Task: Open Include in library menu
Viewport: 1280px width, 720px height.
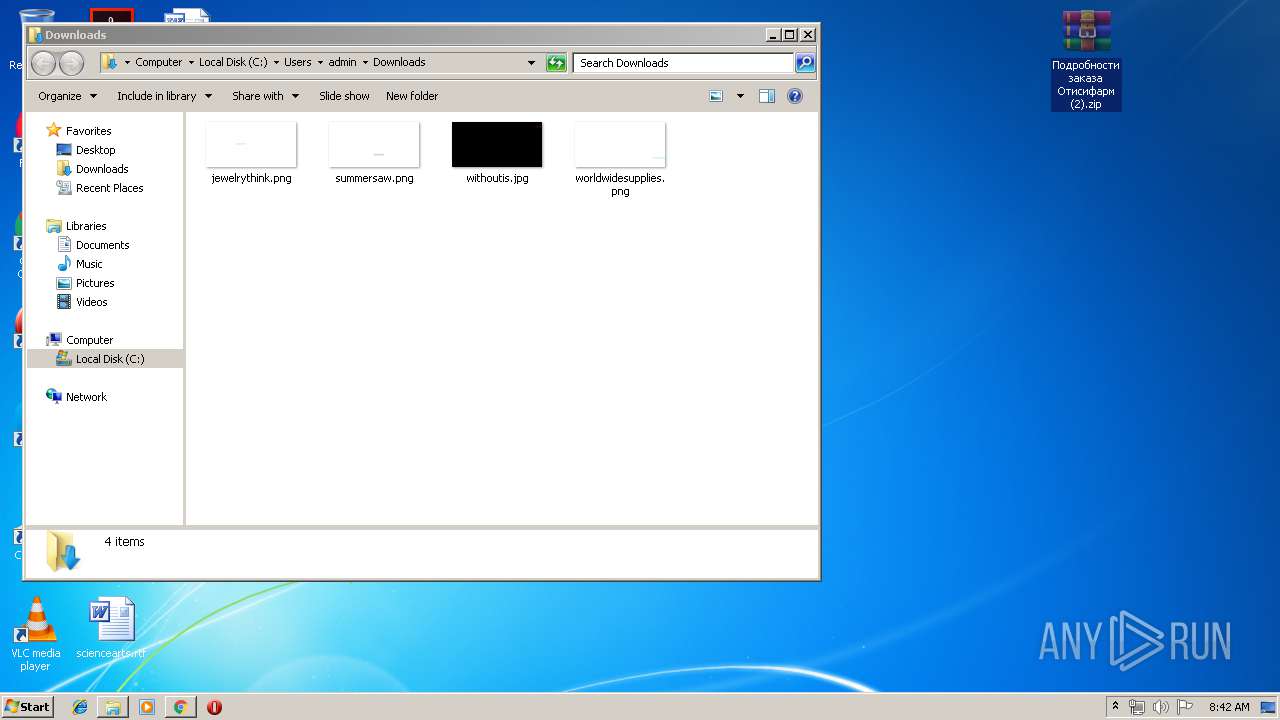Action: 164,96
